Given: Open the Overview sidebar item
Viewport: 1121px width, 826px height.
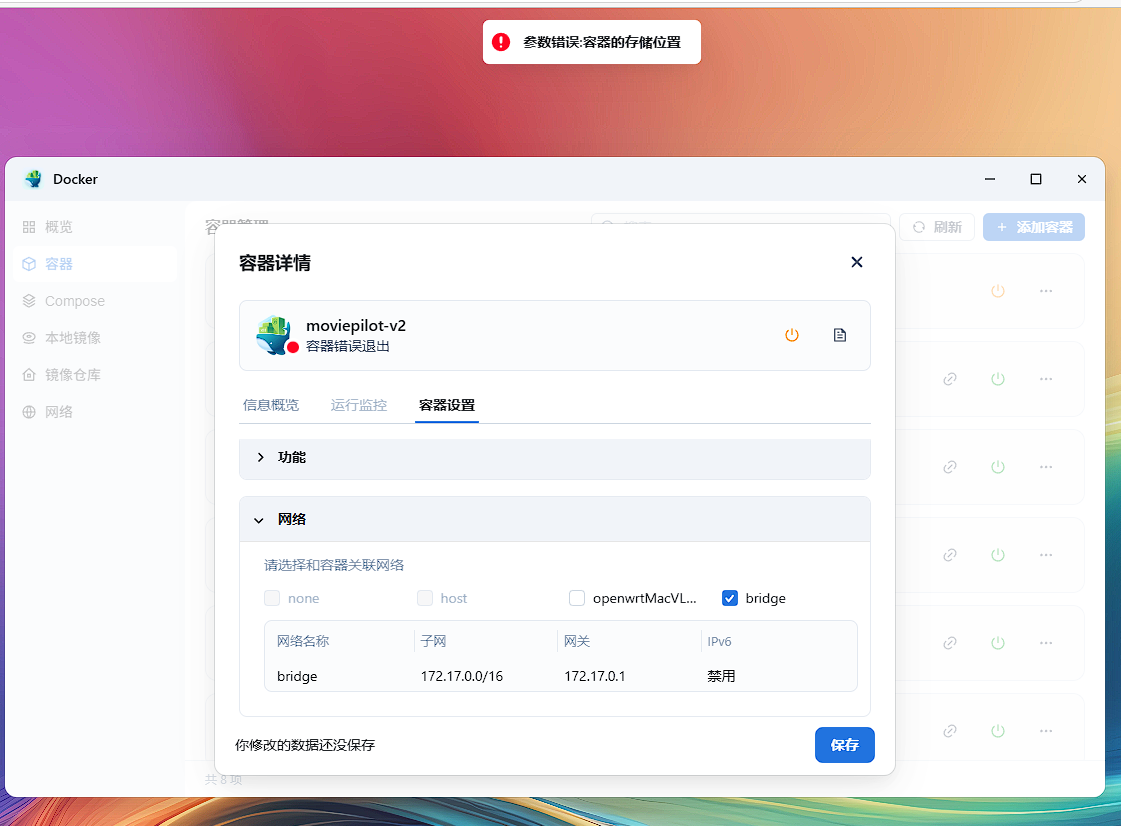Looking at the screenshot, I should click(x=58, y=227).
